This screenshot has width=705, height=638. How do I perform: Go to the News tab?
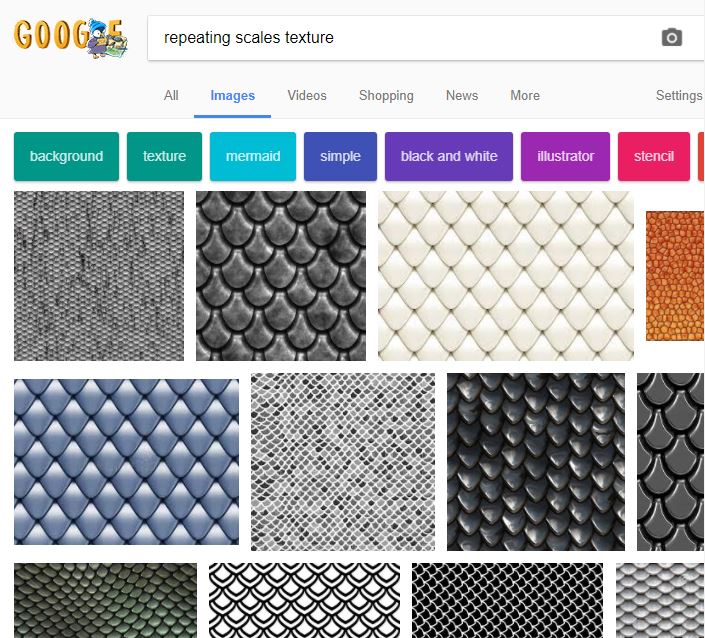462,96
